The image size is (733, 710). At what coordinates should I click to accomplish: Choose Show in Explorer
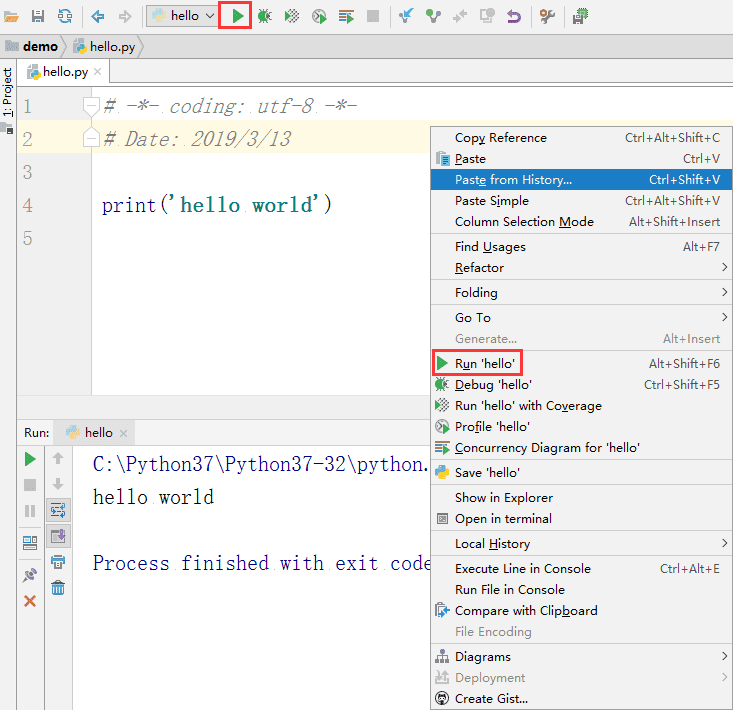pos(581,498)
